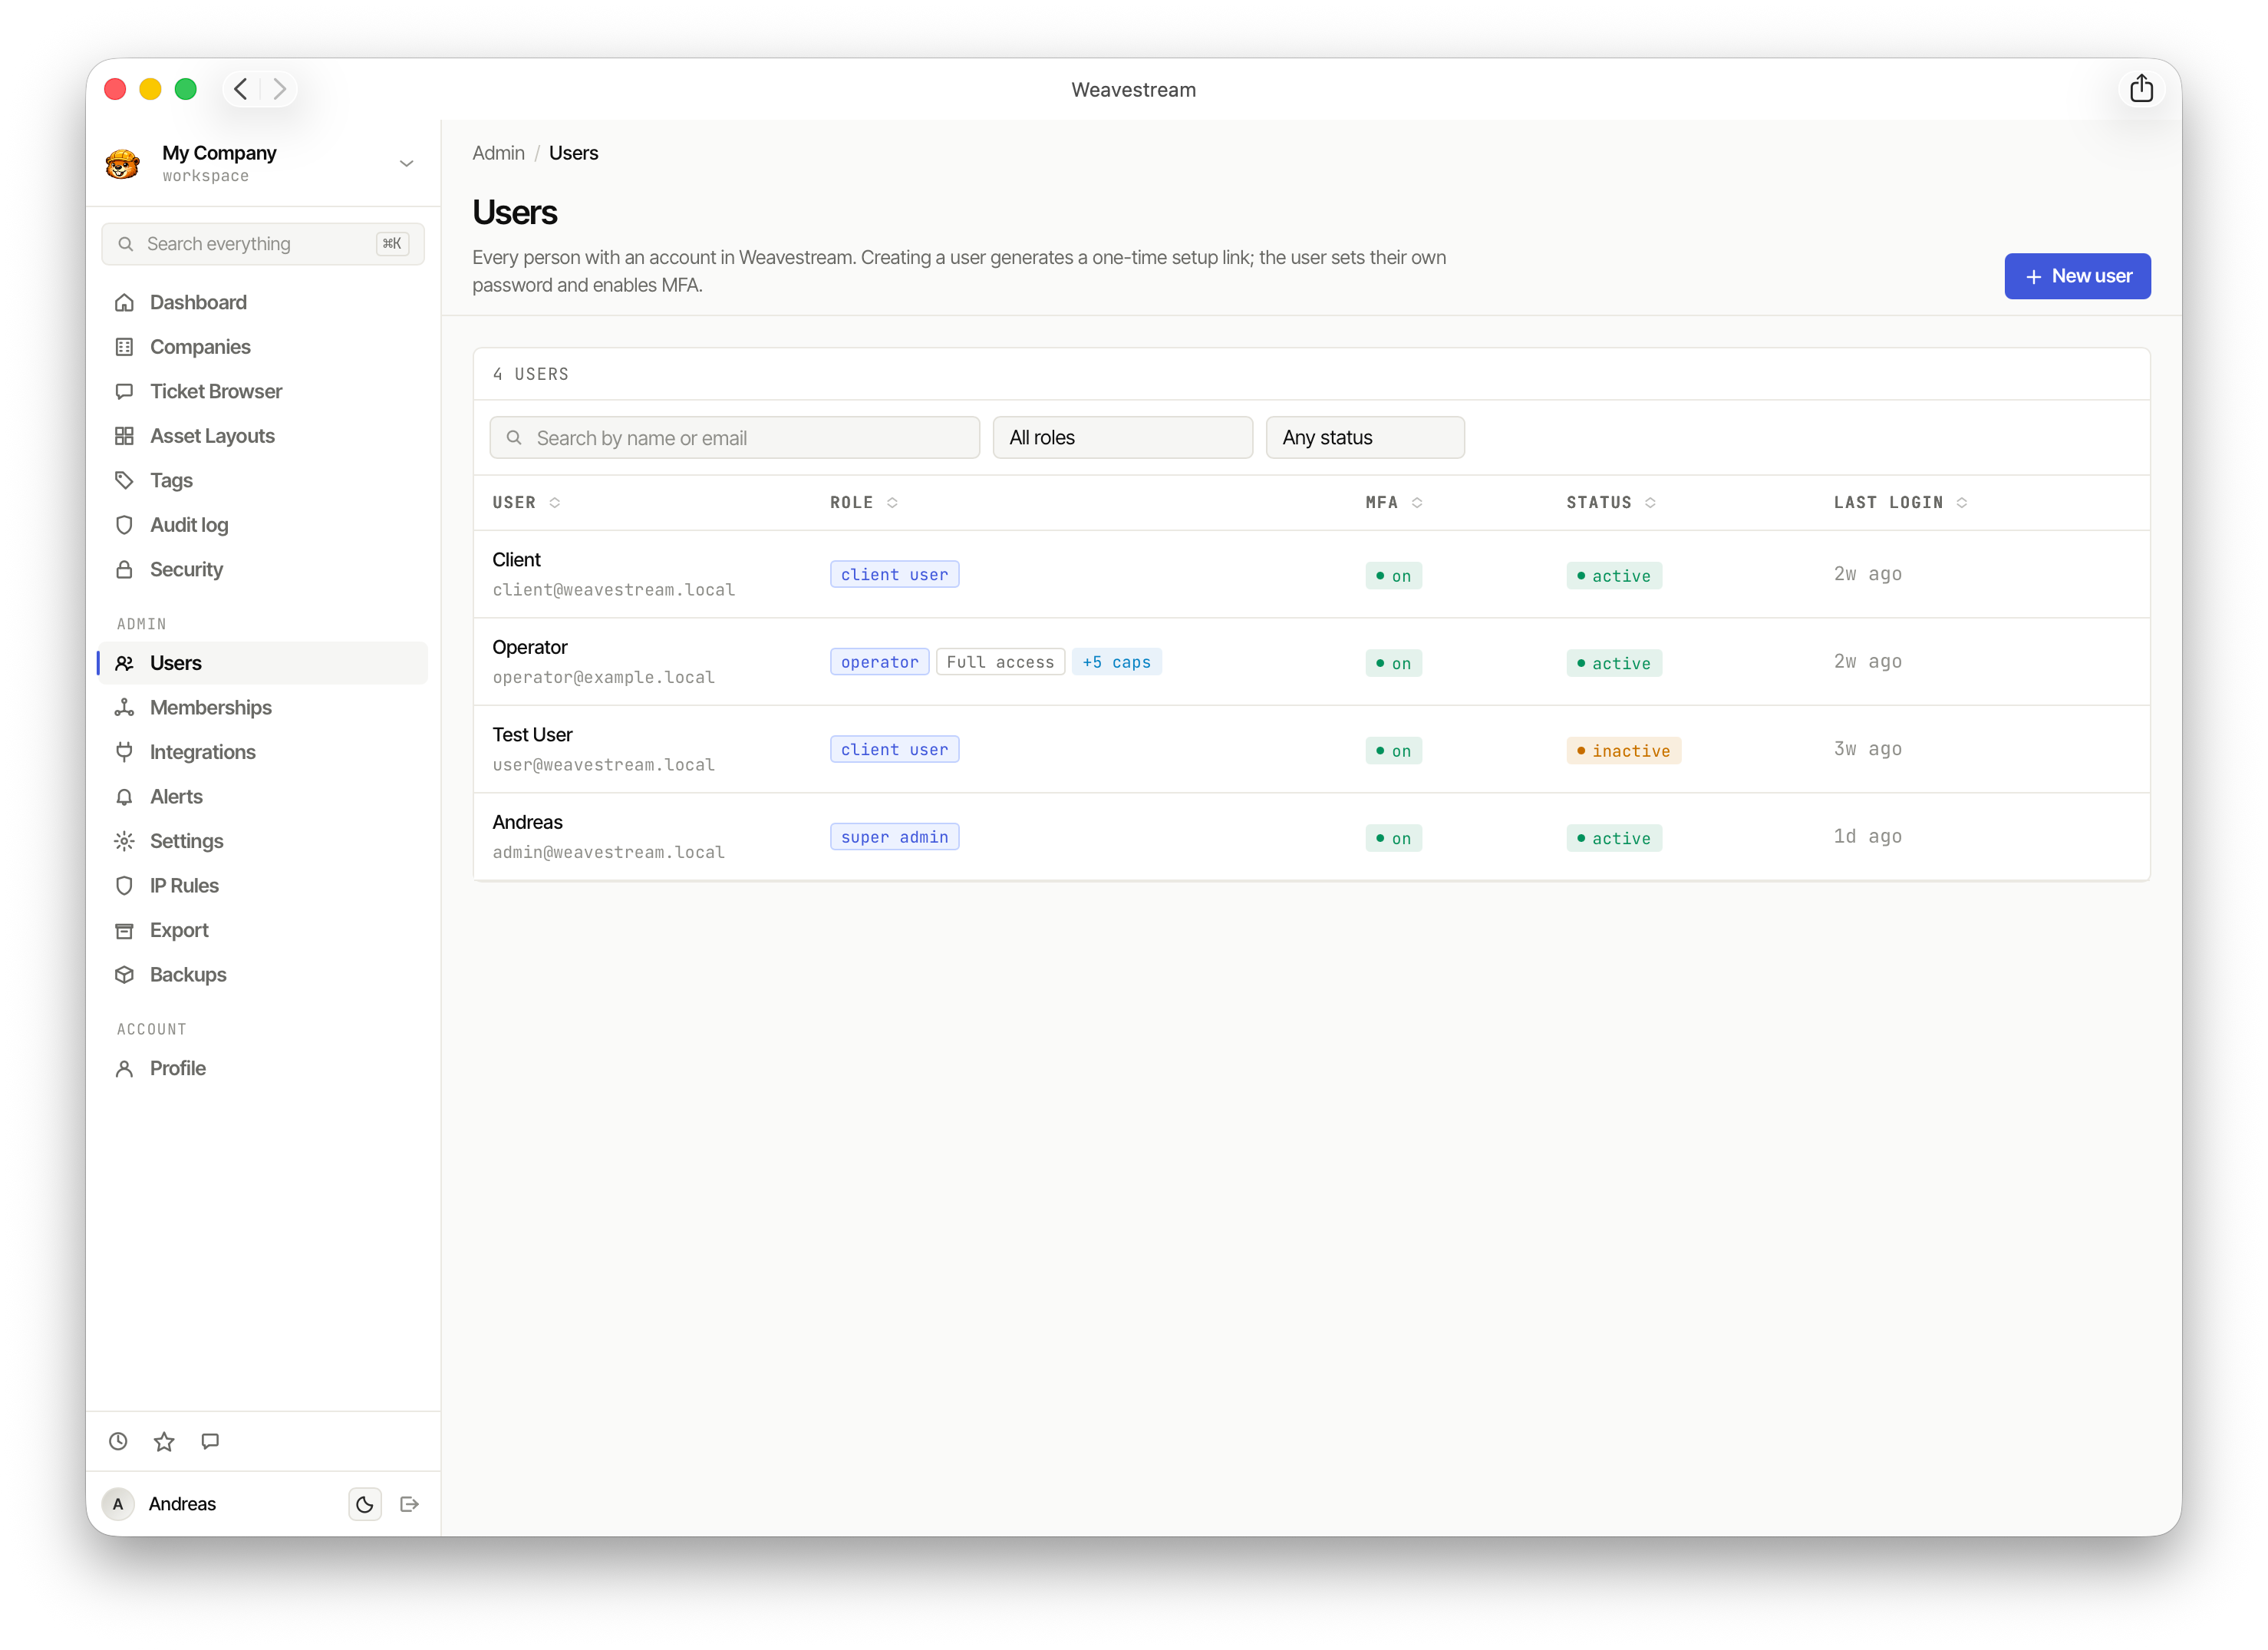This screenshot has width=2268, height=1650.
Task: Open the Dashboard page
Action: pyautogui.click(x=198, y=302)
